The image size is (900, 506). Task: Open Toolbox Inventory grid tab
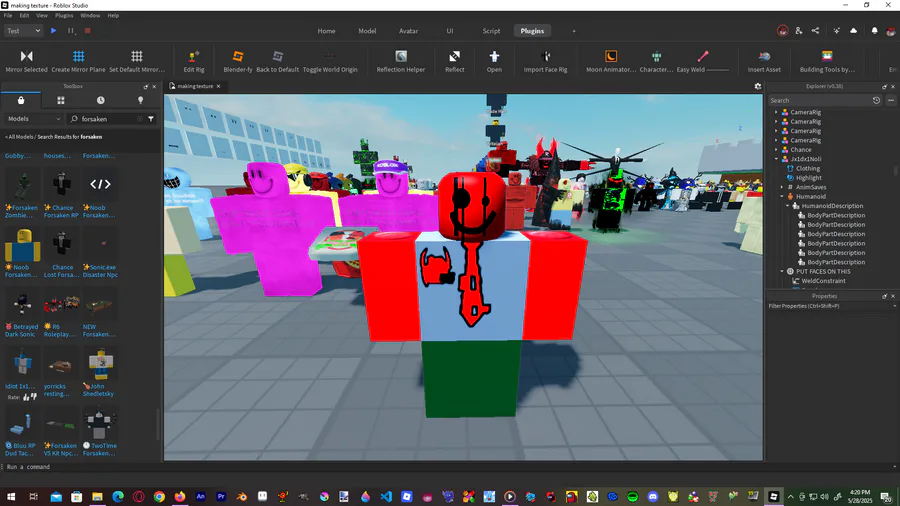(61, 100)
